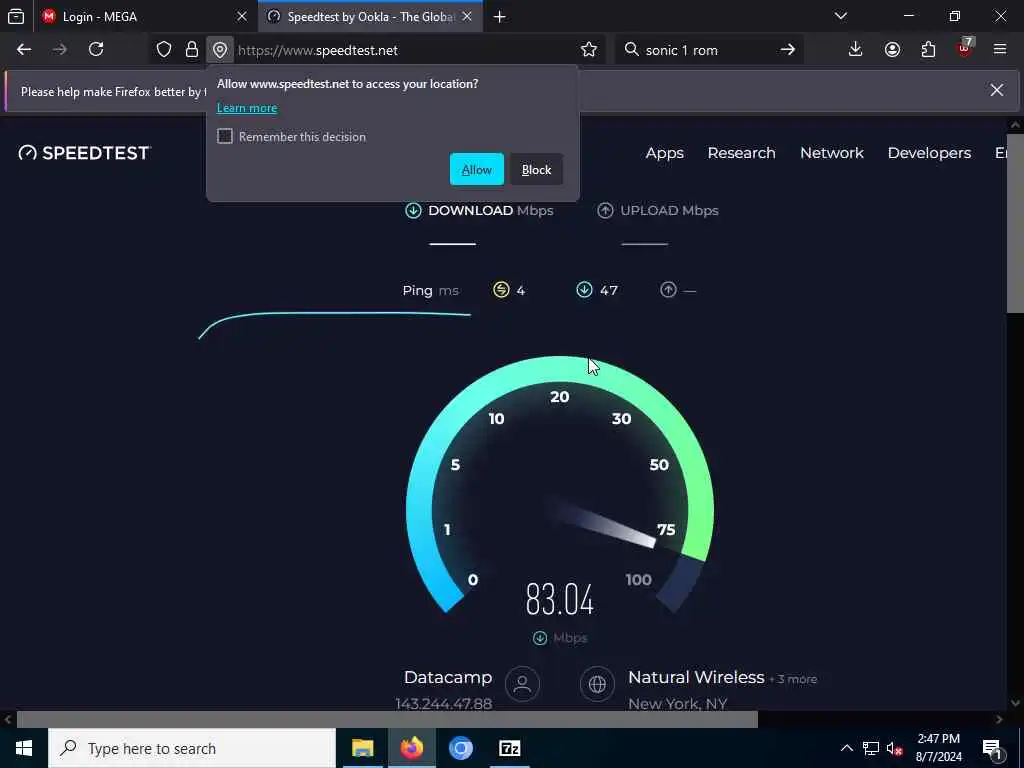Image resolution: width=1024 pixels, height=768 pixels.
Task: Click the + 3 more servers text
Action: click(793, 679)
